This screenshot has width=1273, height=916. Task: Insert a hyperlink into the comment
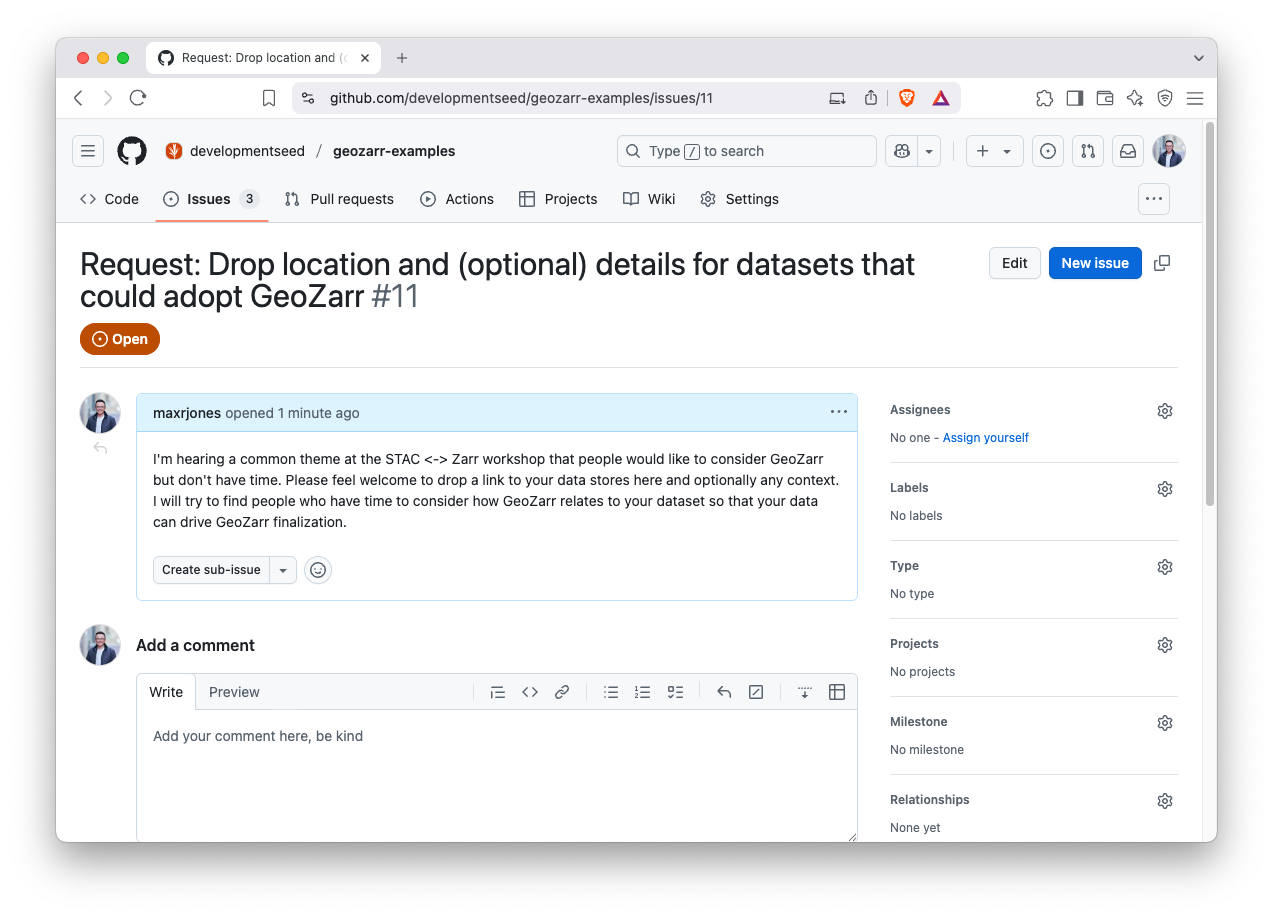(562, 691)
